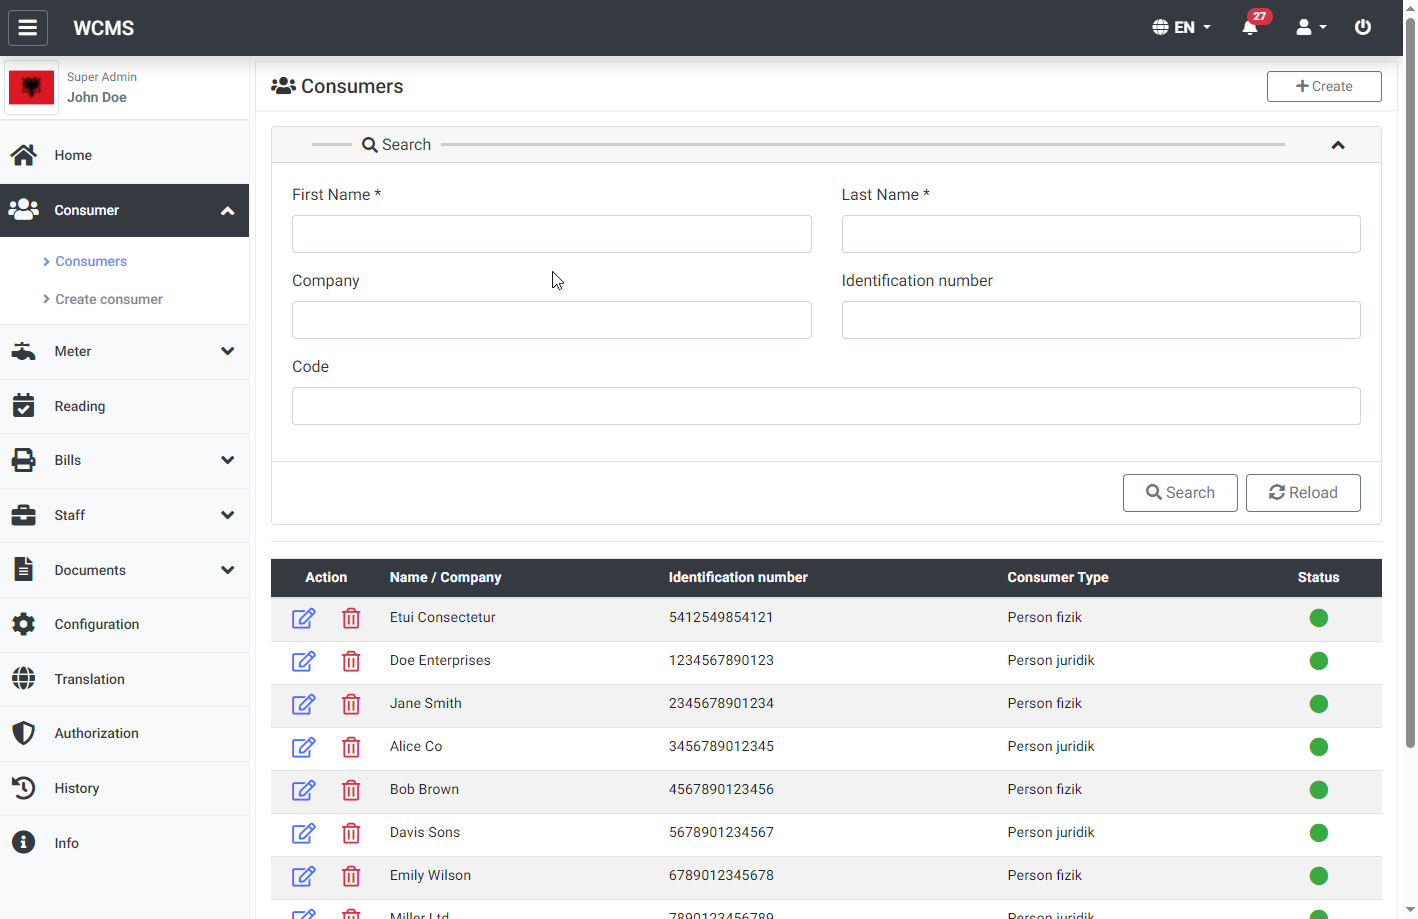Edit the Alice Co consumer
Screen dimensions: 1418x919
point(304,747)
